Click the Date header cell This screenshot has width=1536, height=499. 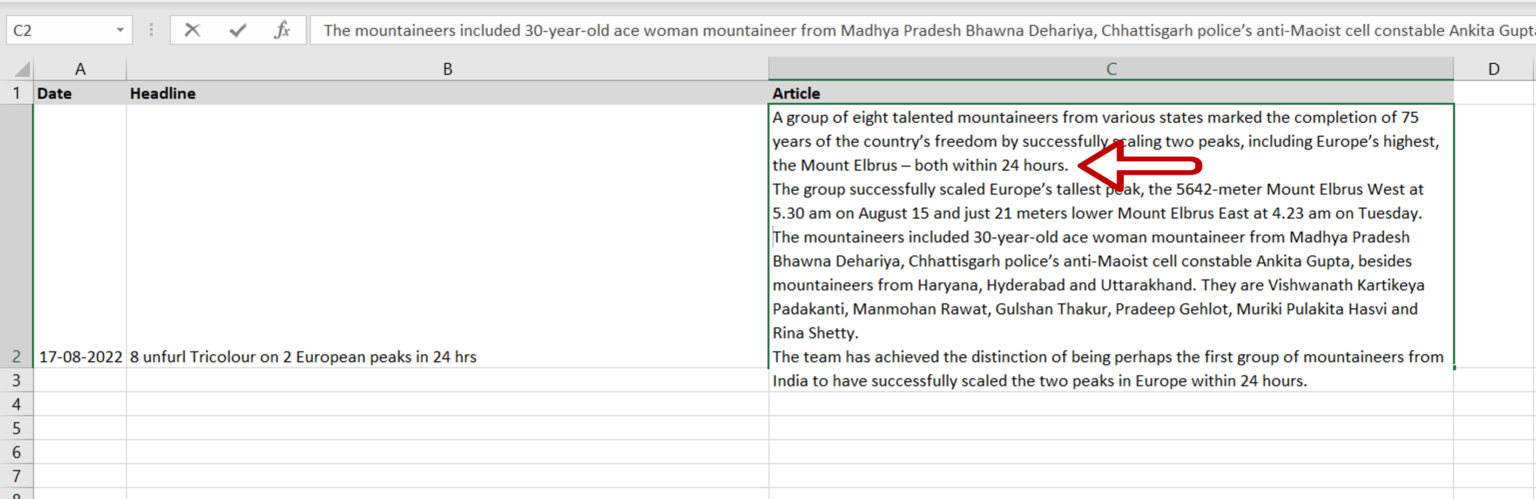point(80,93)
